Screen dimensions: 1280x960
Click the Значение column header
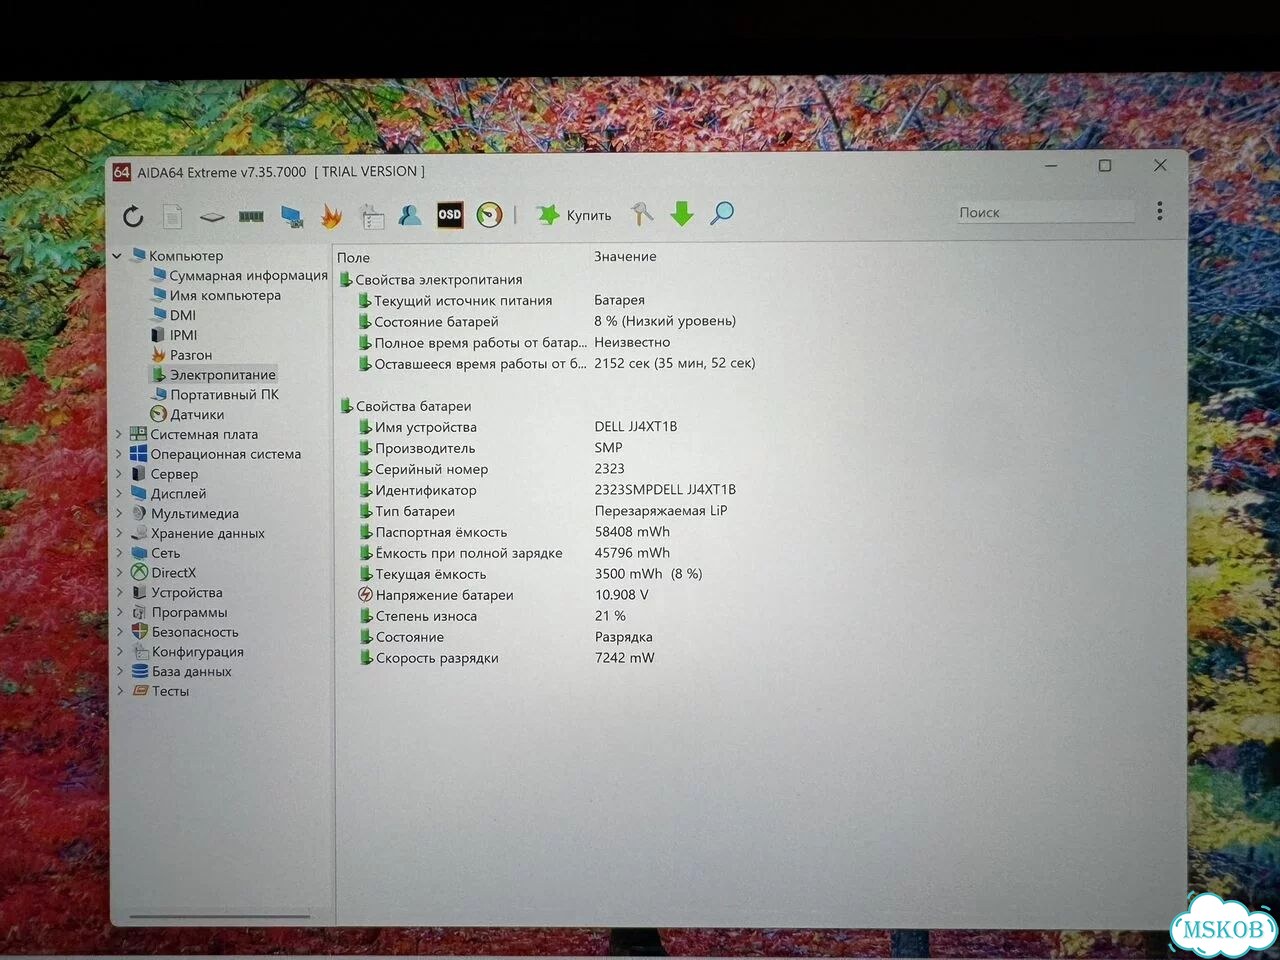point(625,257)
